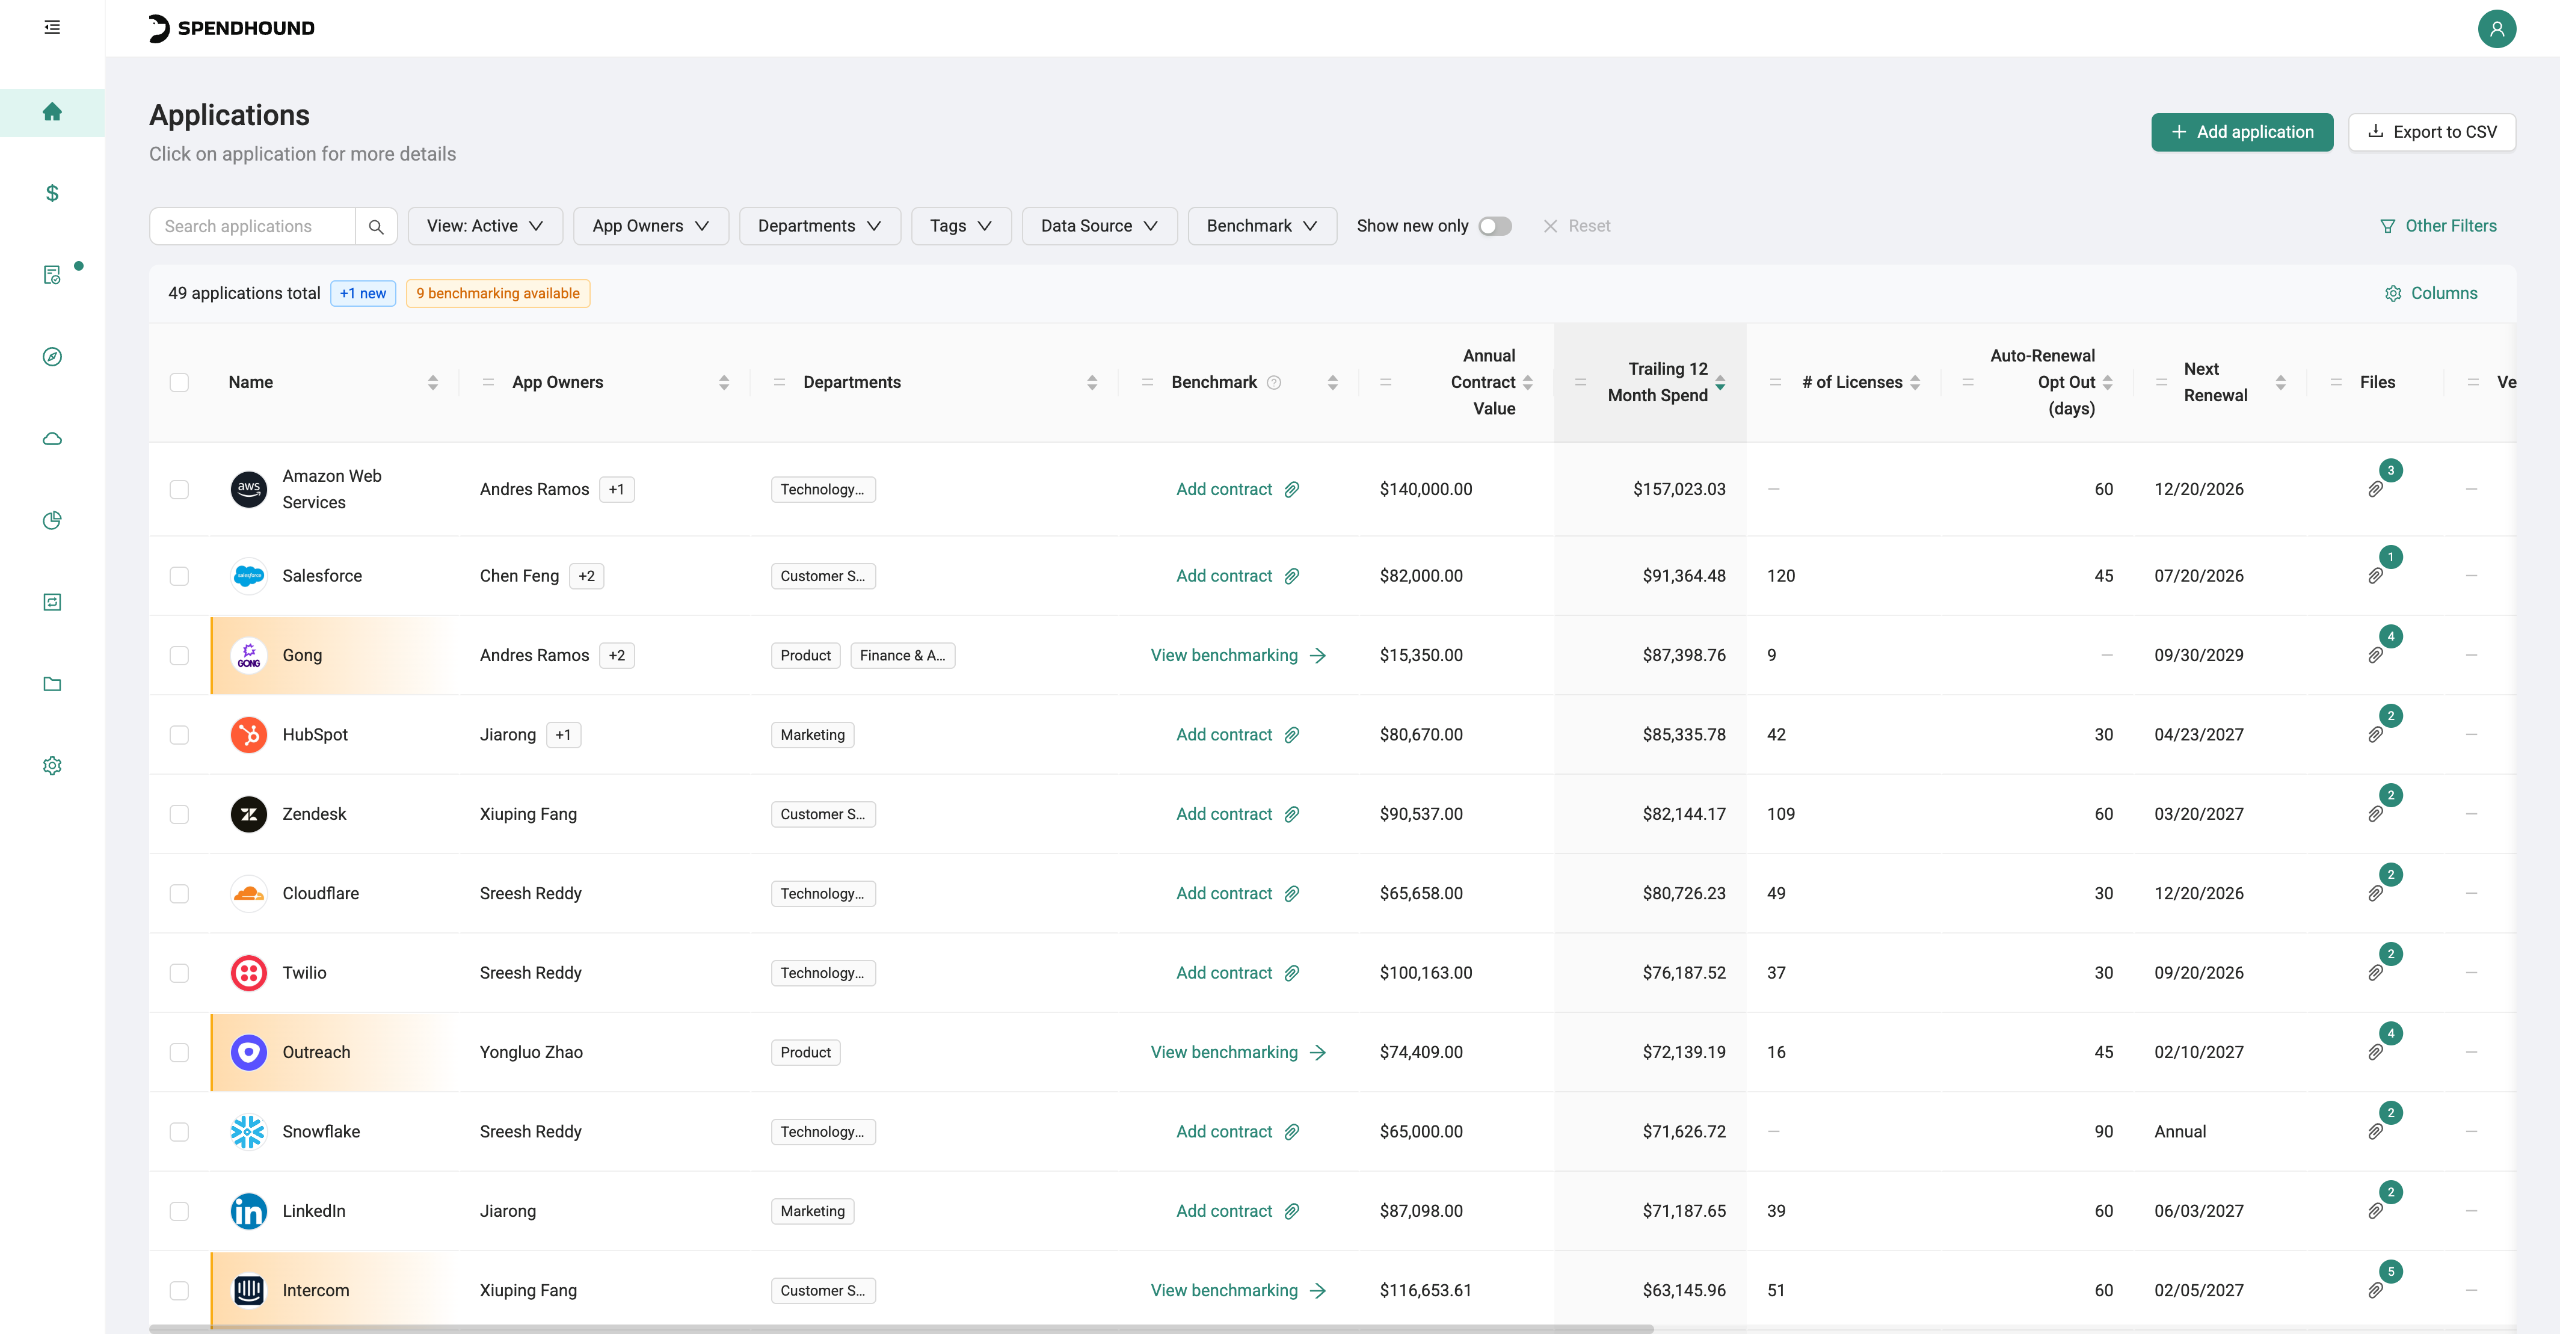Viewport: 2560px width, 1334px height.
Task: Open the dollar spend sidebar icon
Action: (52, 193)
